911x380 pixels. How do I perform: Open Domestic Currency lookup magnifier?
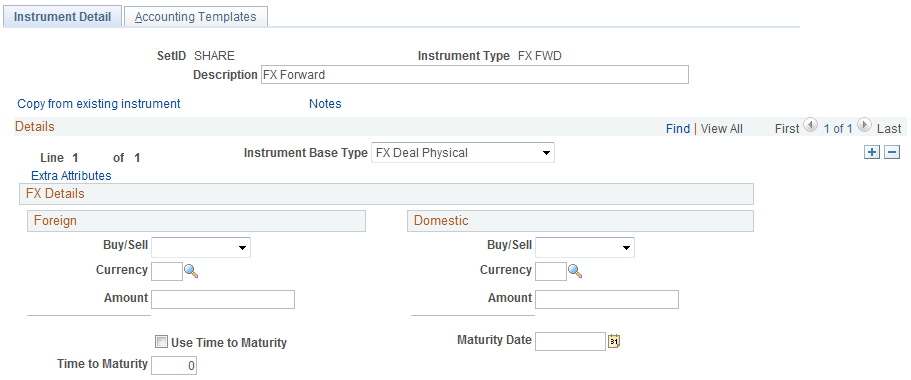pyautogui.click(x=575, y=271)
